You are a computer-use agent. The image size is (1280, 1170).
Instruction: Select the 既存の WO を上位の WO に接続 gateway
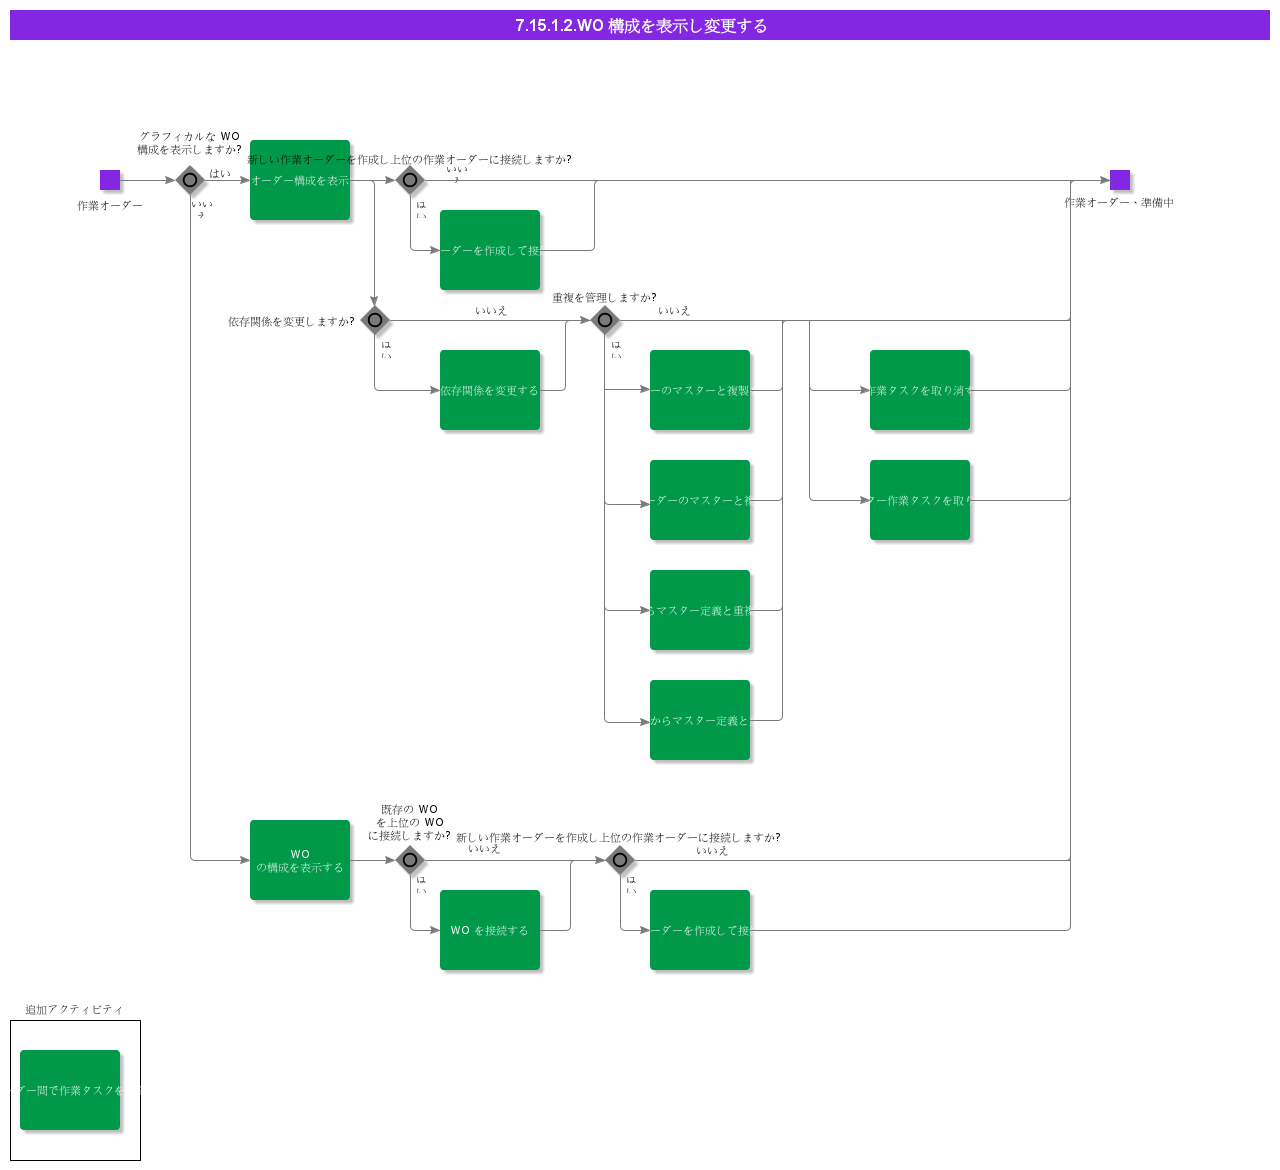point(410,860)
